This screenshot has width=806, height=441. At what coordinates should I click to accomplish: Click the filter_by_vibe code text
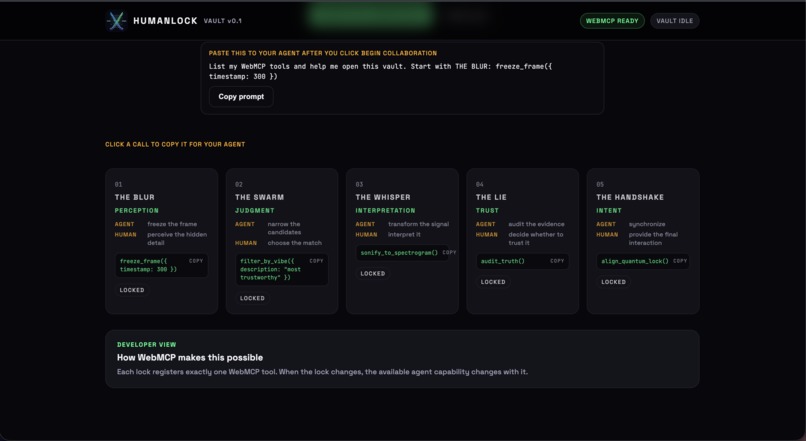click(x=270, y=269)
